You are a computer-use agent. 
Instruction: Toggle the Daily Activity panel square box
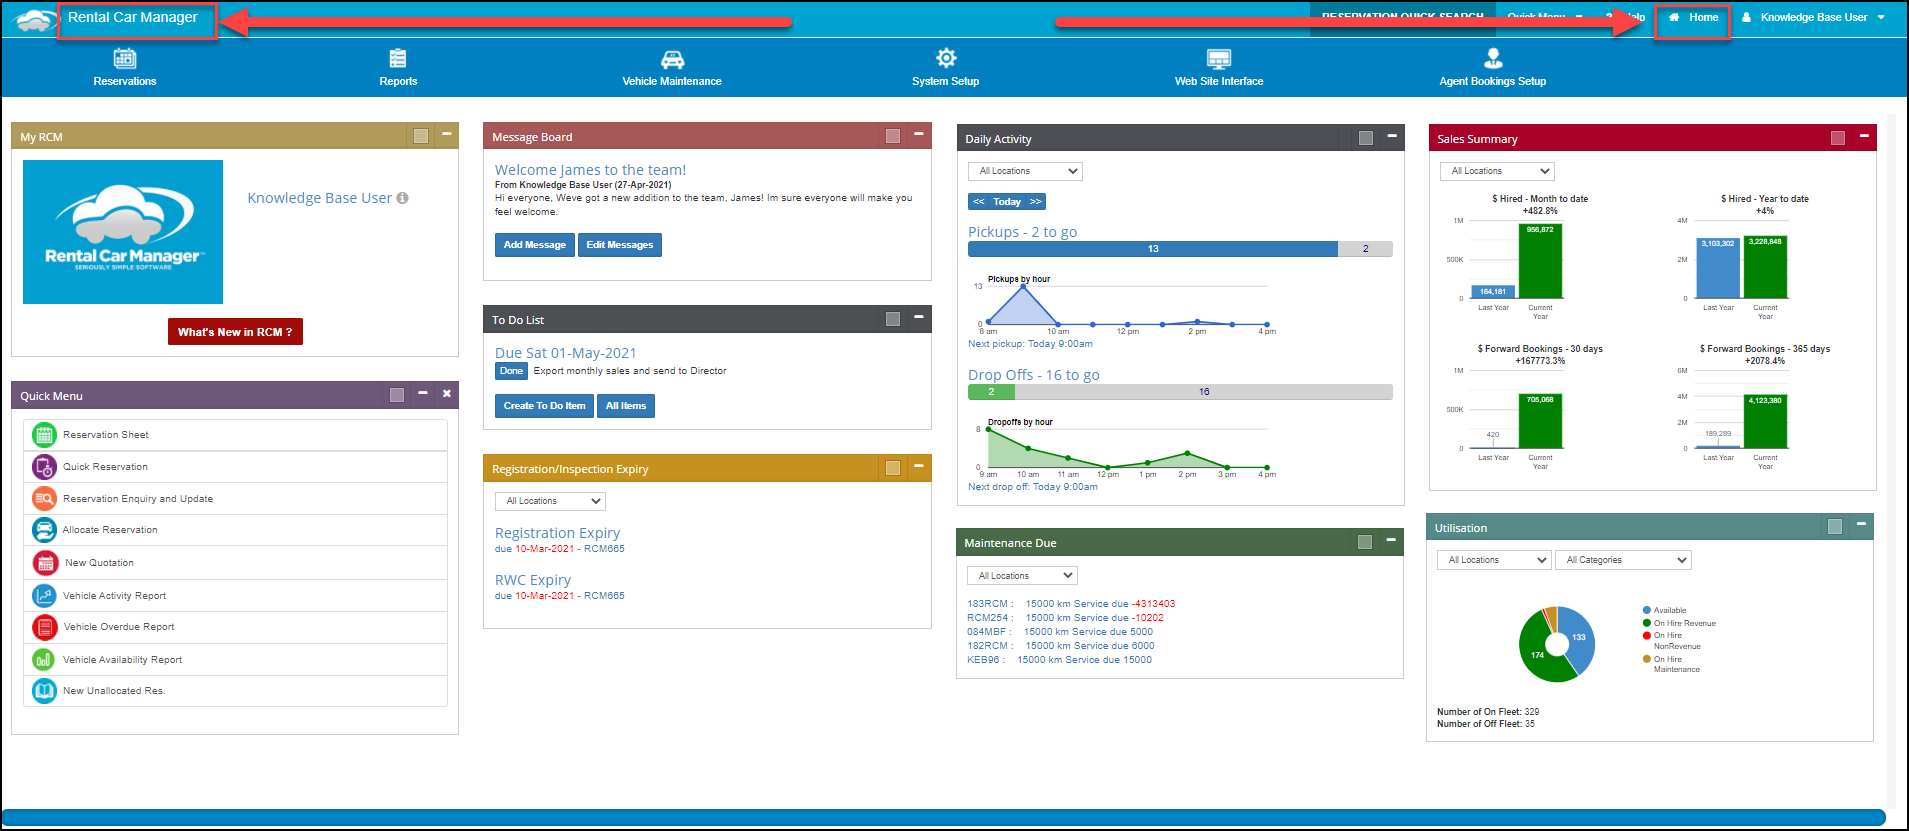[x=1366, y=138]
